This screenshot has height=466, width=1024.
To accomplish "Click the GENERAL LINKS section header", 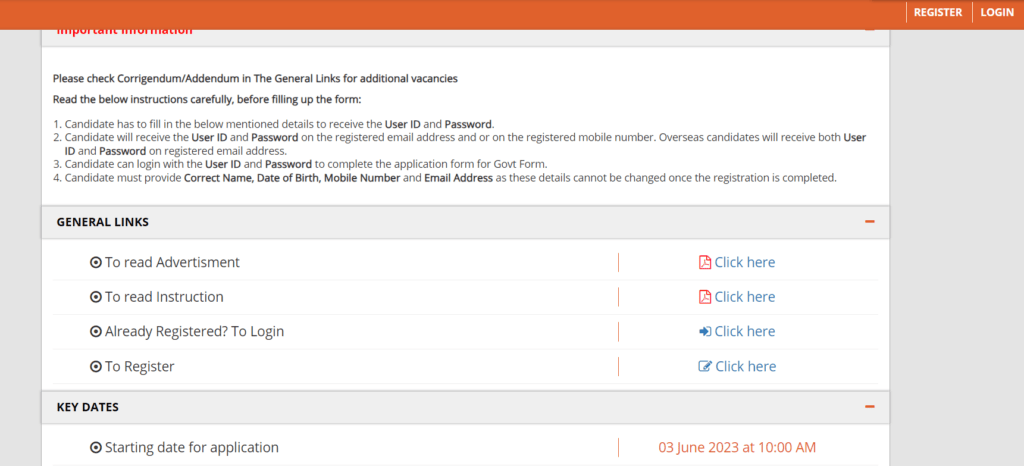I will (x=466, y=222).
